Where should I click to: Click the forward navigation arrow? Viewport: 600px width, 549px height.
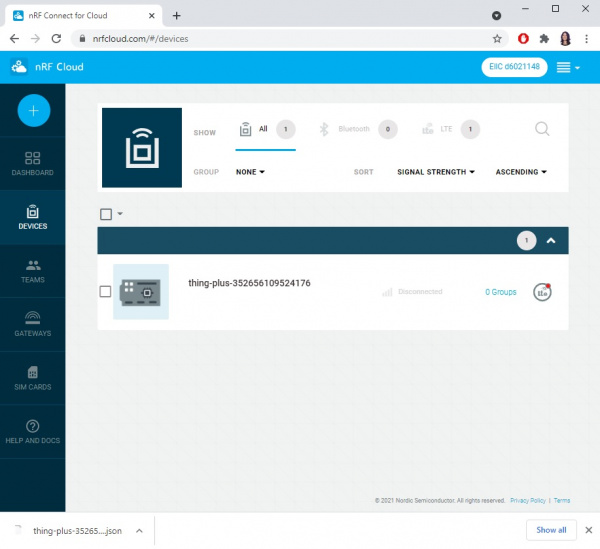(35, 39)
